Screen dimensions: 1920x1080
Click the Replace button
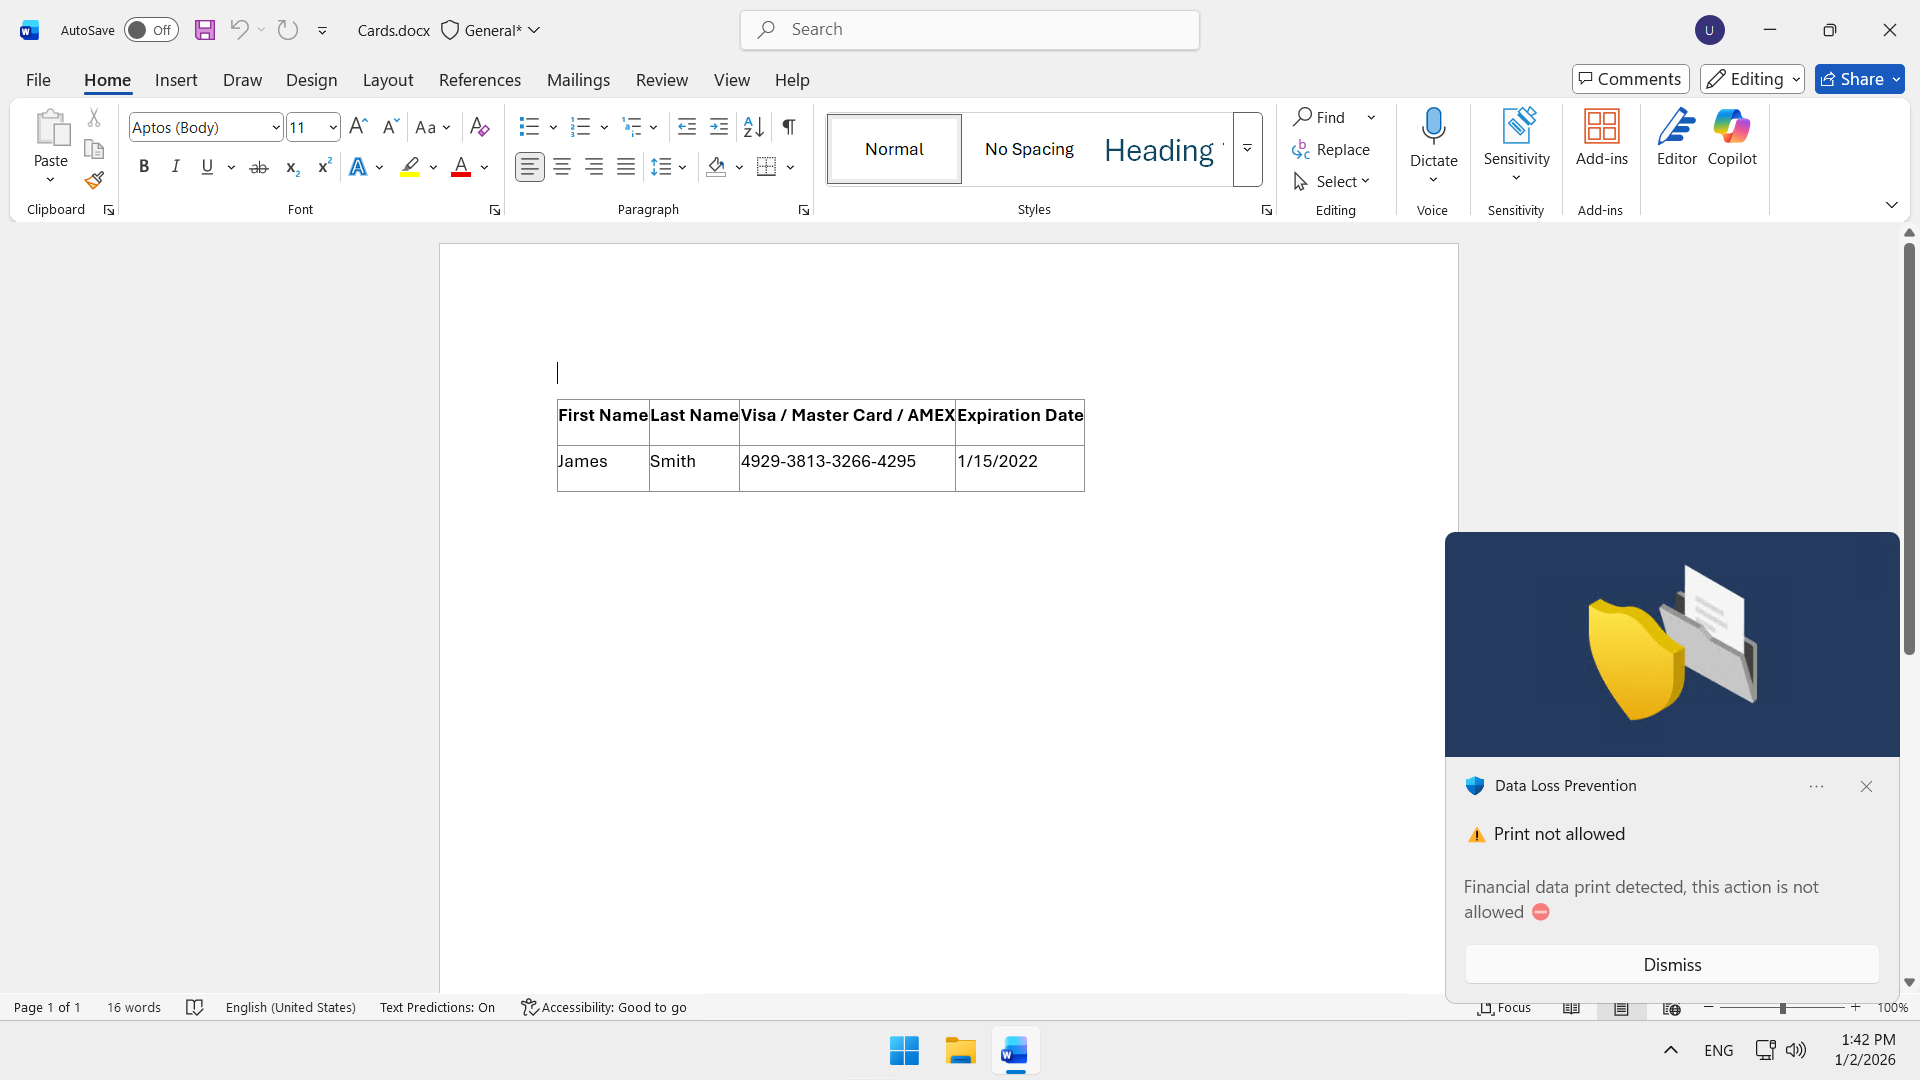1331,149
